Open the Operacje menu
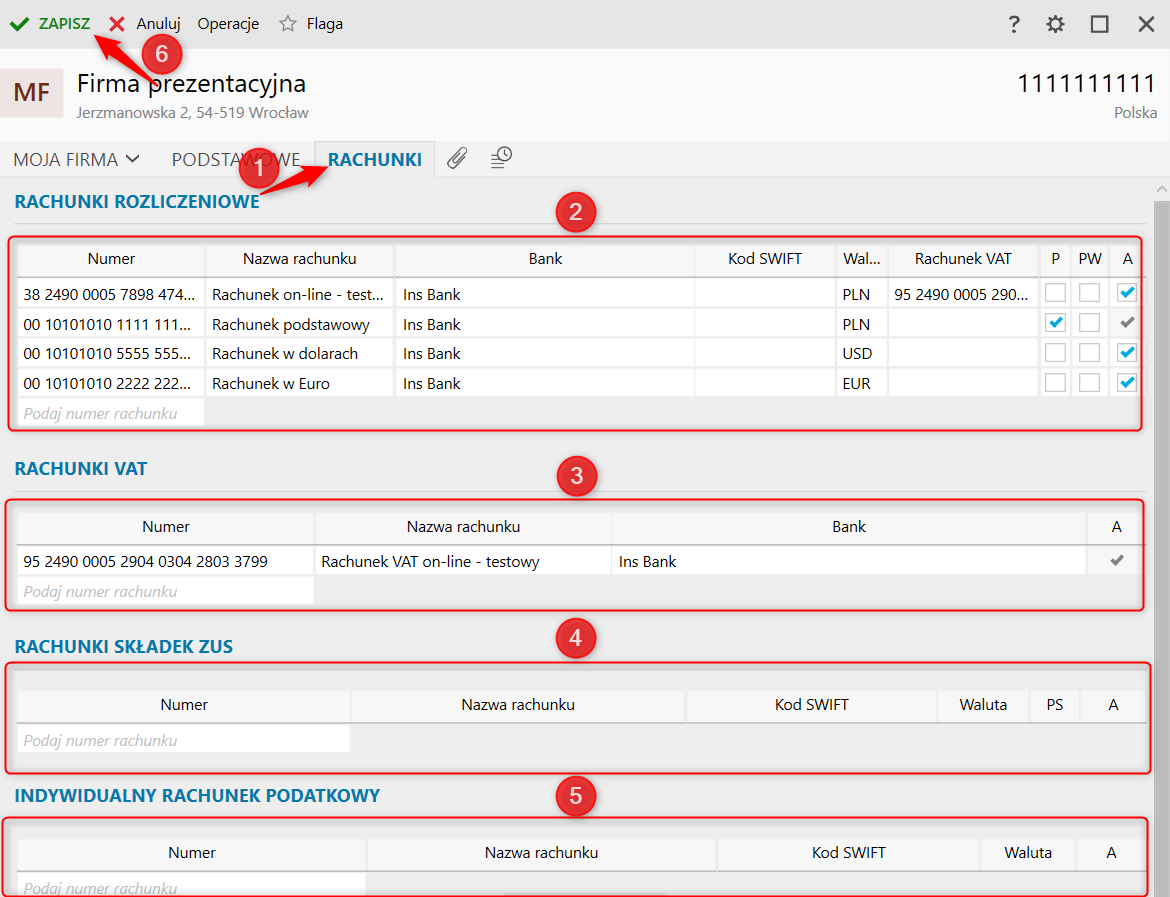Screen dimensions: 1170x897 [x=228, y=24]
